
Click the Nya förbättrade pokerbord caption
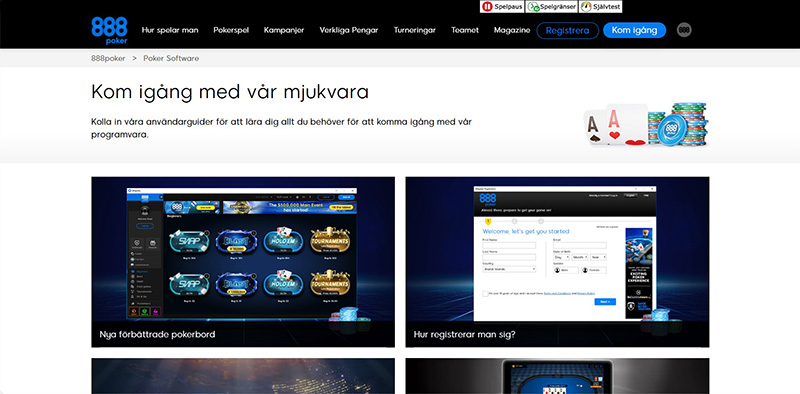[157, 335]
